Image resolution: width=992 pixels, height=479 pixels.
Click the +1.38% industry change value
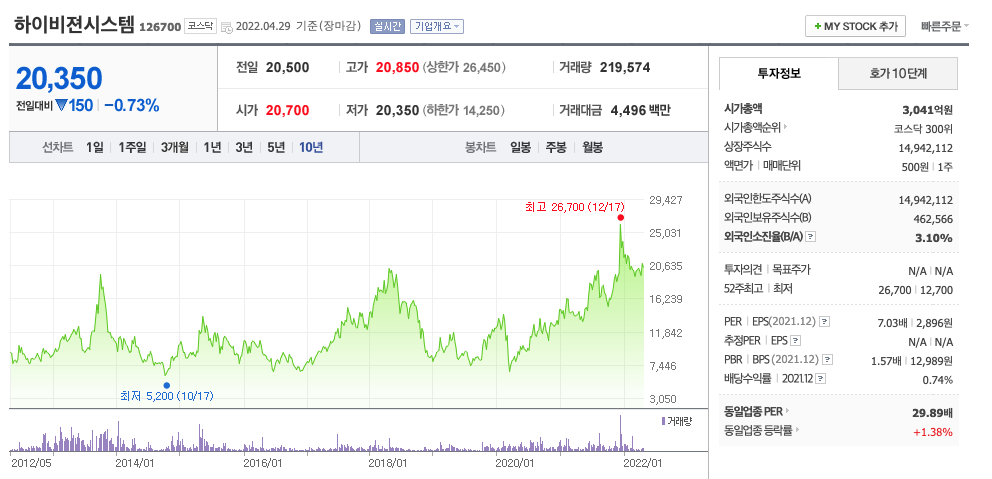(x=933, y=432)
